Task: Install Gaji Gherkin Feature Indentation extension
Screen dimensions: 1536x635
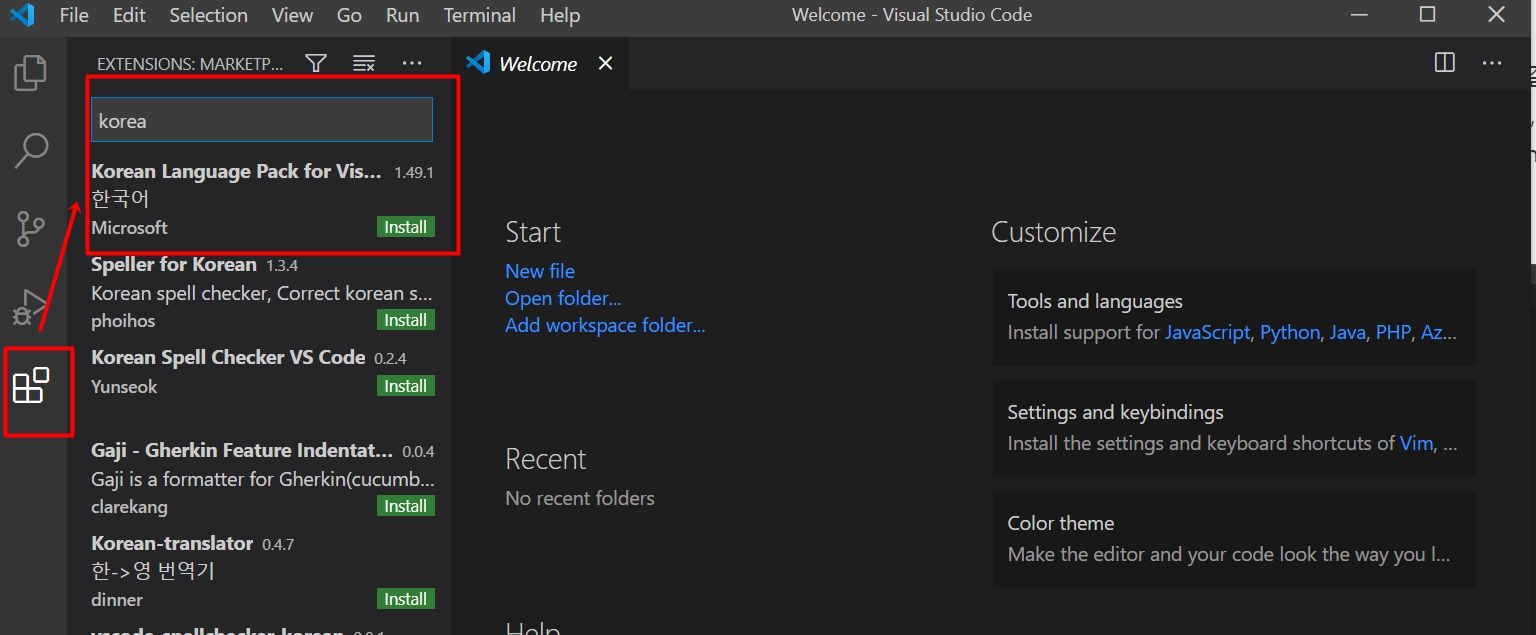Action: (406, 506)
